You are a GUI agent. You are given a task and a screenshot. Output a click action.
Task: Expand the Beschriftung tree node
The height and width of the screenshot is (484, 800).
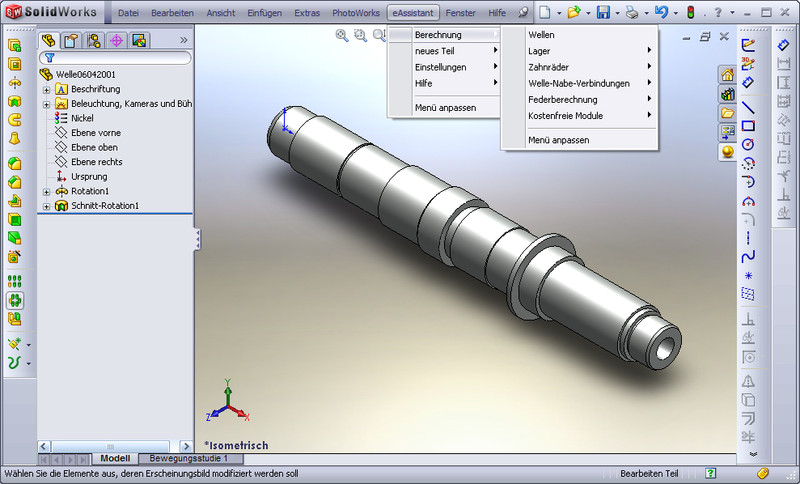click(46, 89)
